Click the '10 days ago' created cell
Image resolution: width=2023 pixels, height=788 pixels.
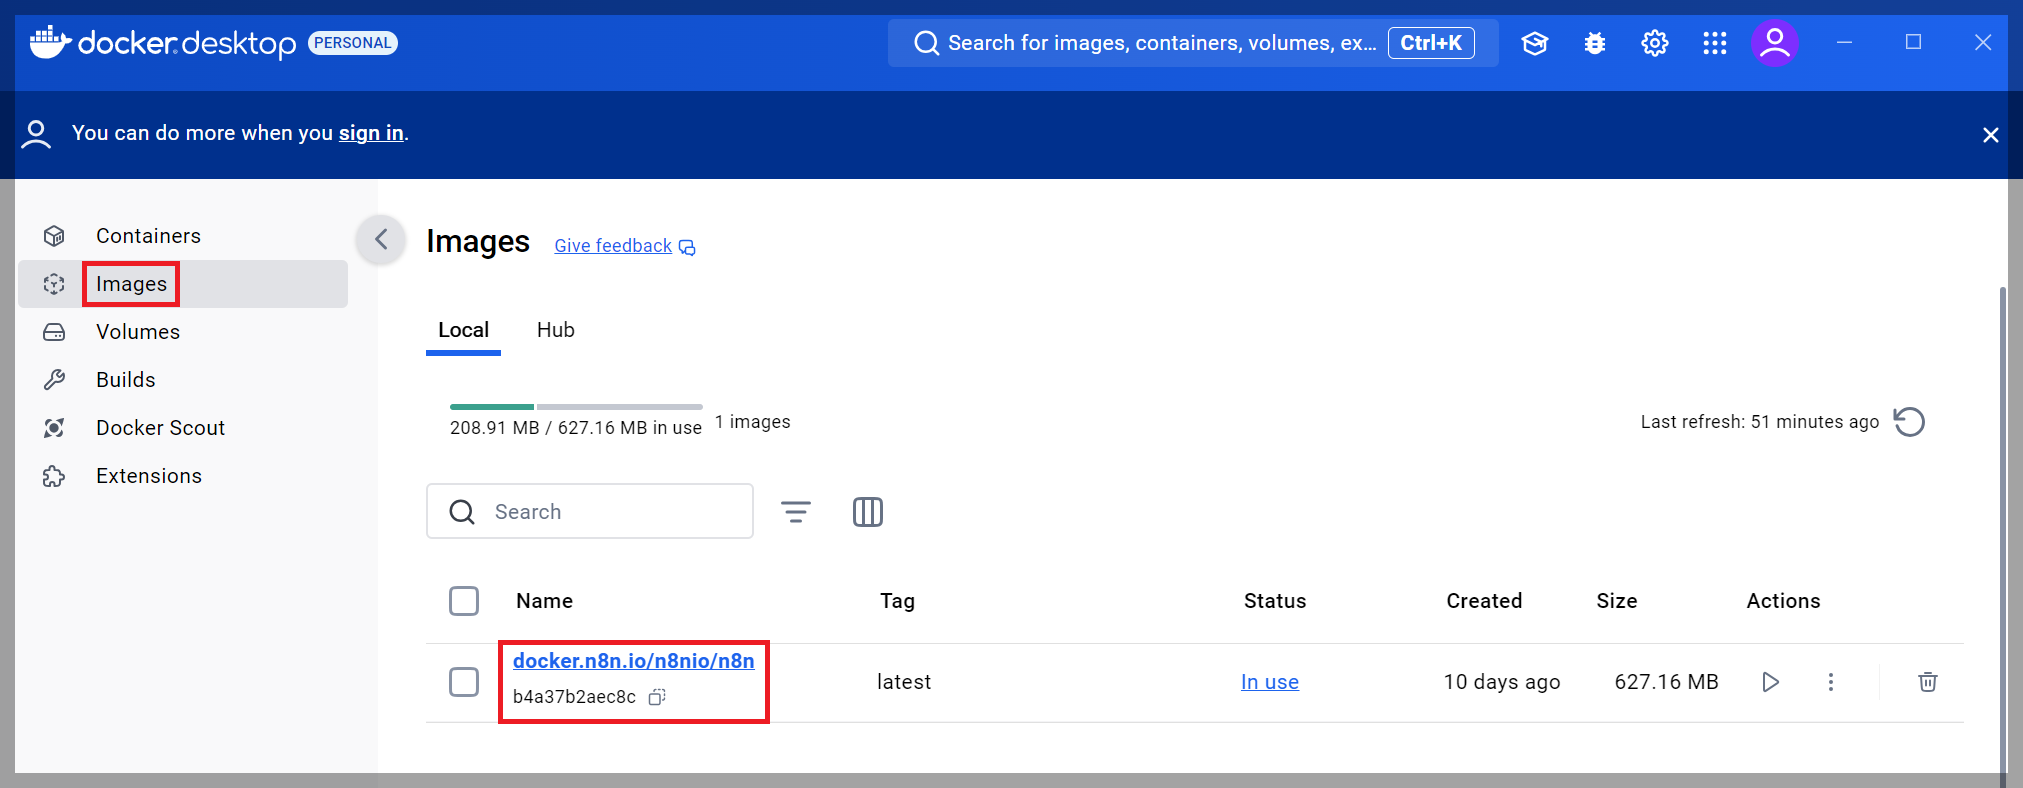coord(1502,682)
